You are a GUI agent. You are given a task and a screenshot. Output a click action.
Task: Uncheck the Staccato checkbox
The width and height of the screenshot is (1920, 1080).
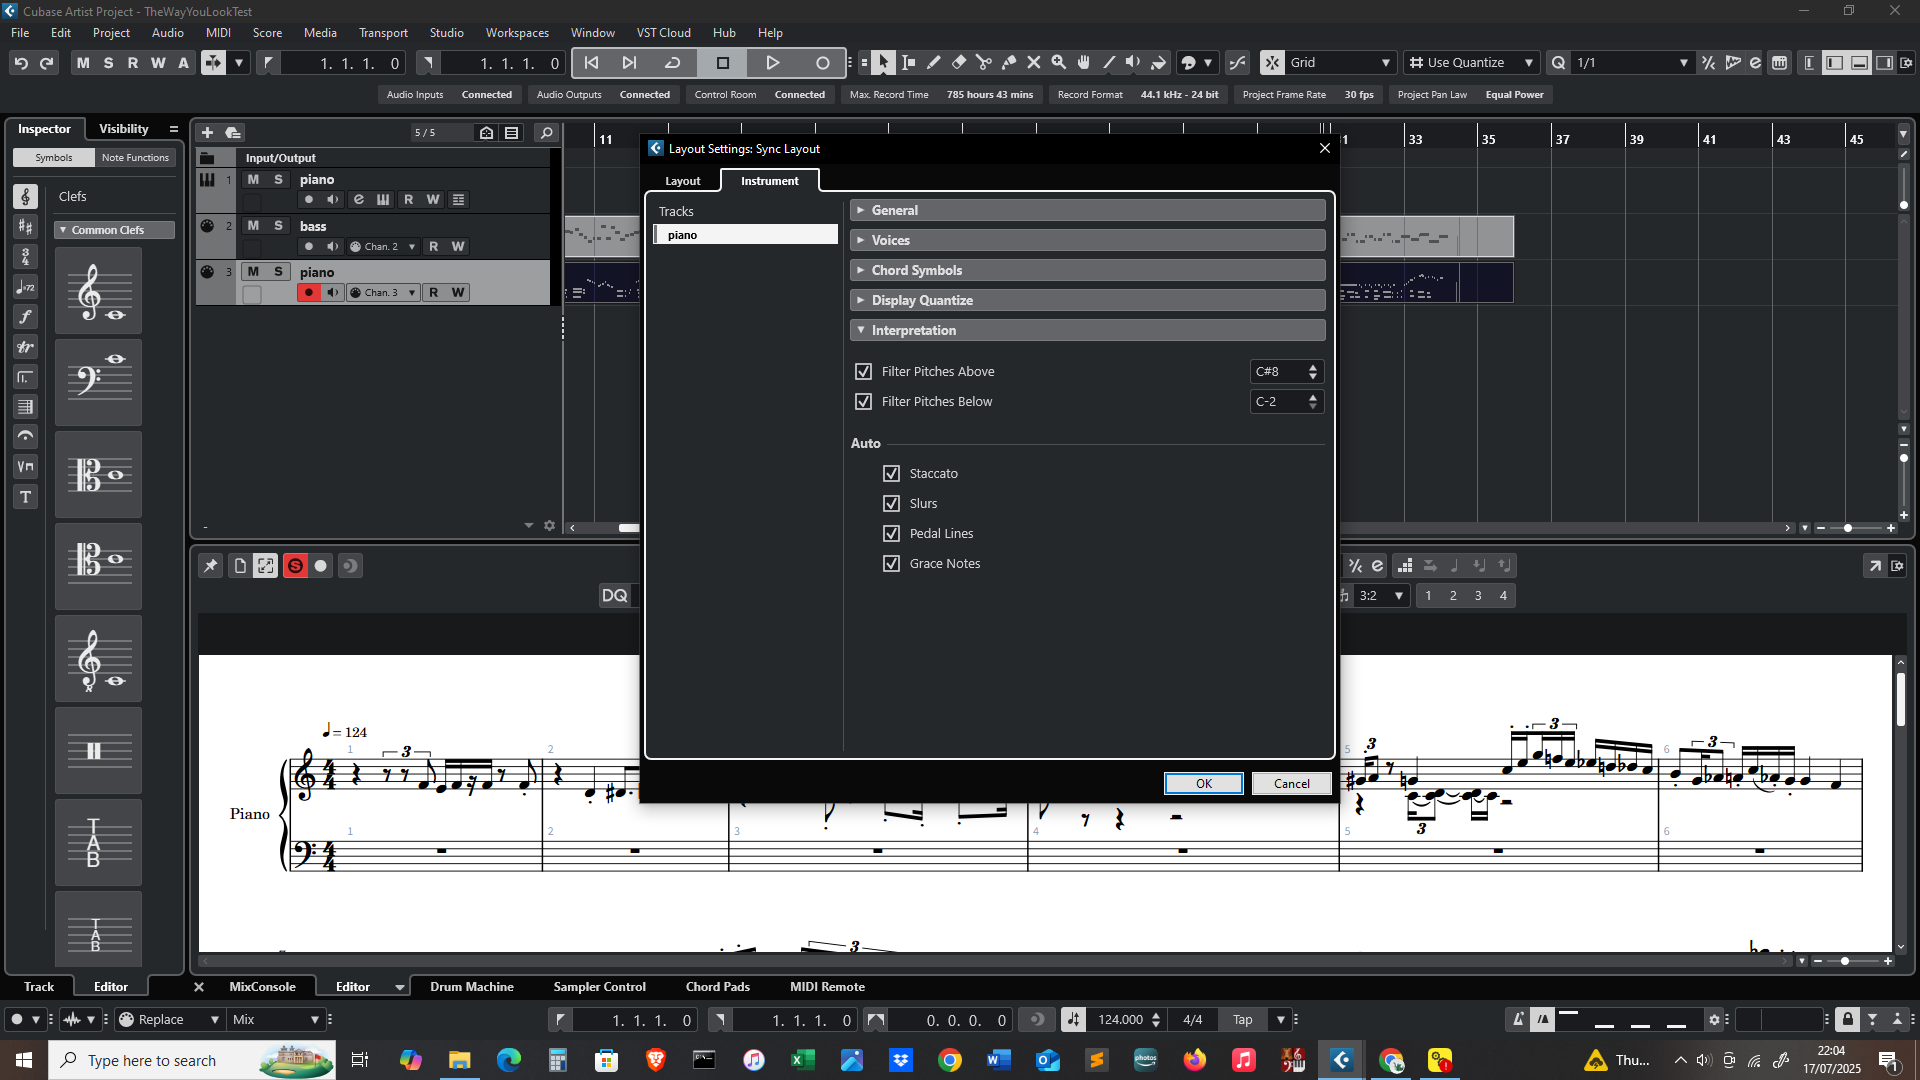[x=891, y=473]
